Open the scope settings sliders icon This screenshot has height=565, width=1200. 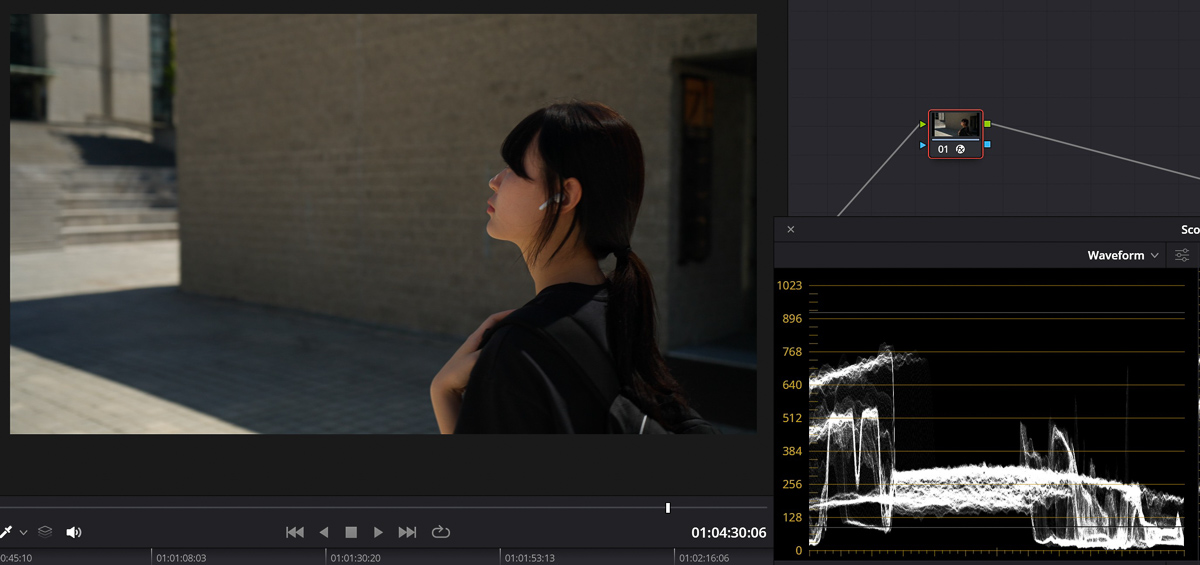pos(1183,255)
